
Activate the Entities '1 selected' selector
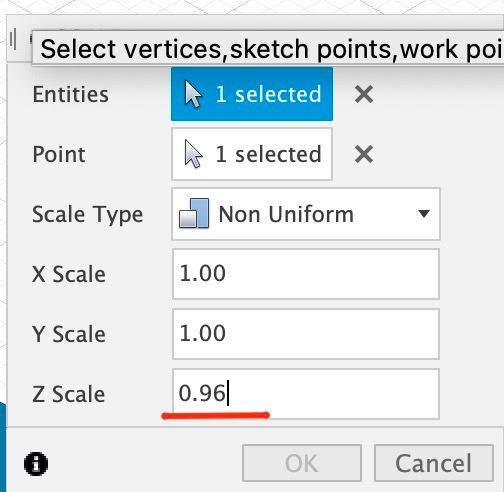click(252, 94)
